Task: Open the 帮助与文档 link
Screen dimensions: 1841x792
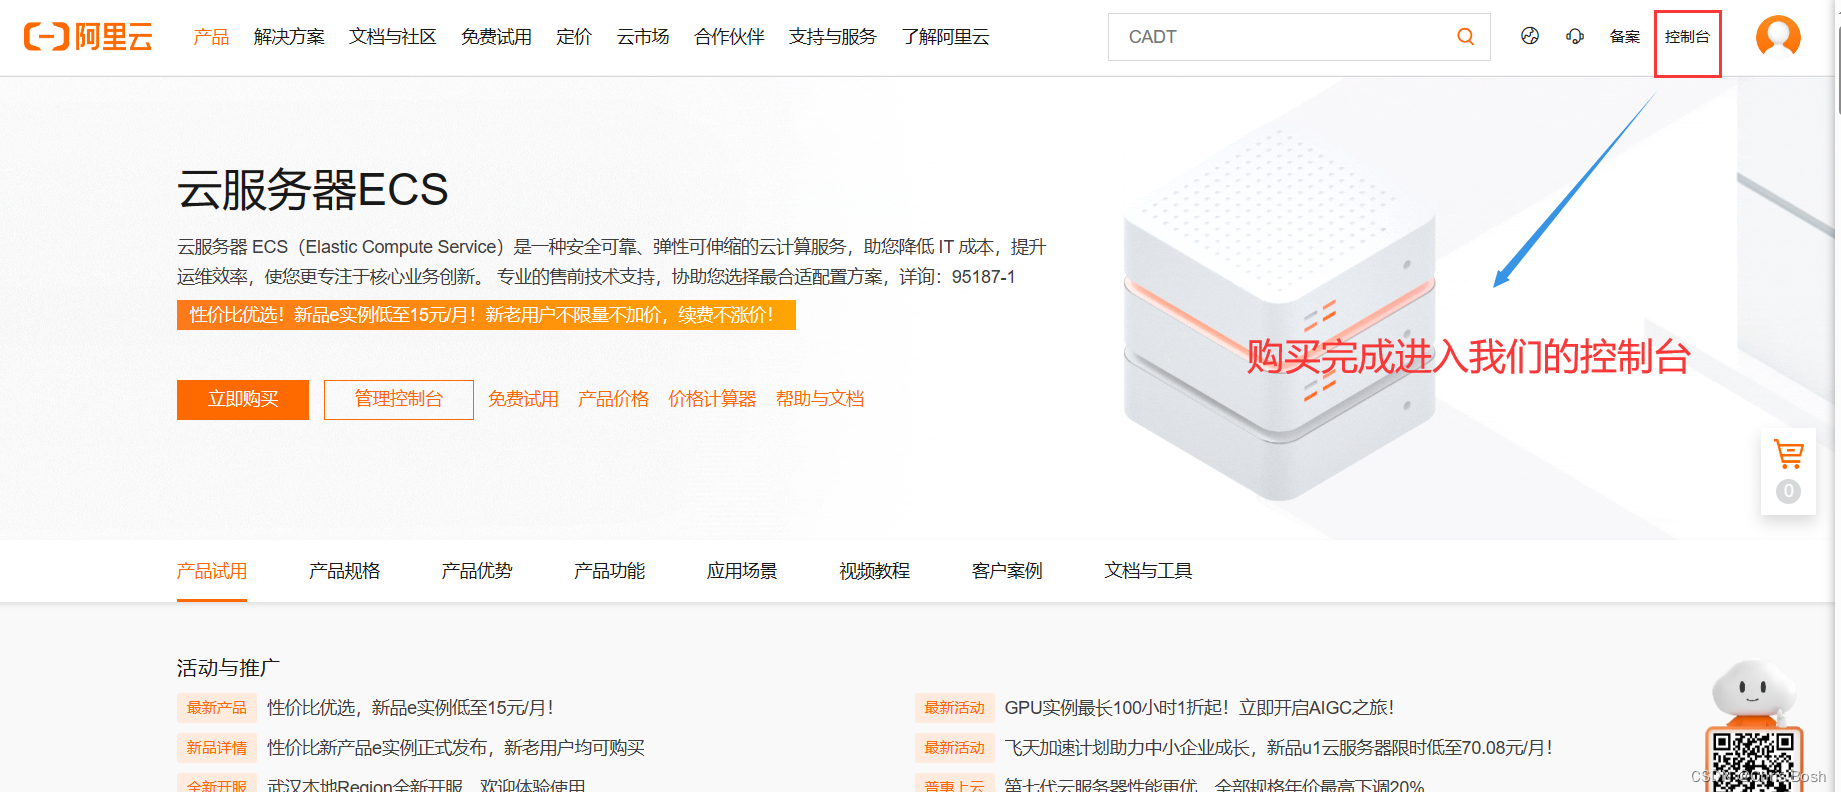Action: (820, 399)
